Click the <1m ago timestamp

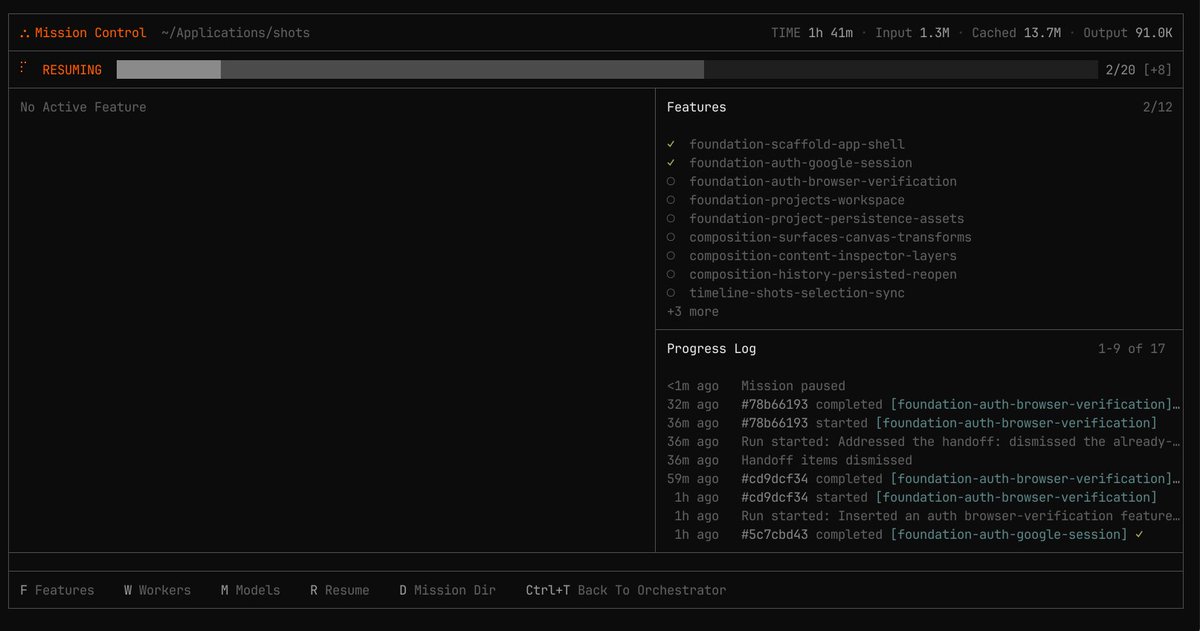click(x=693, y=386)
